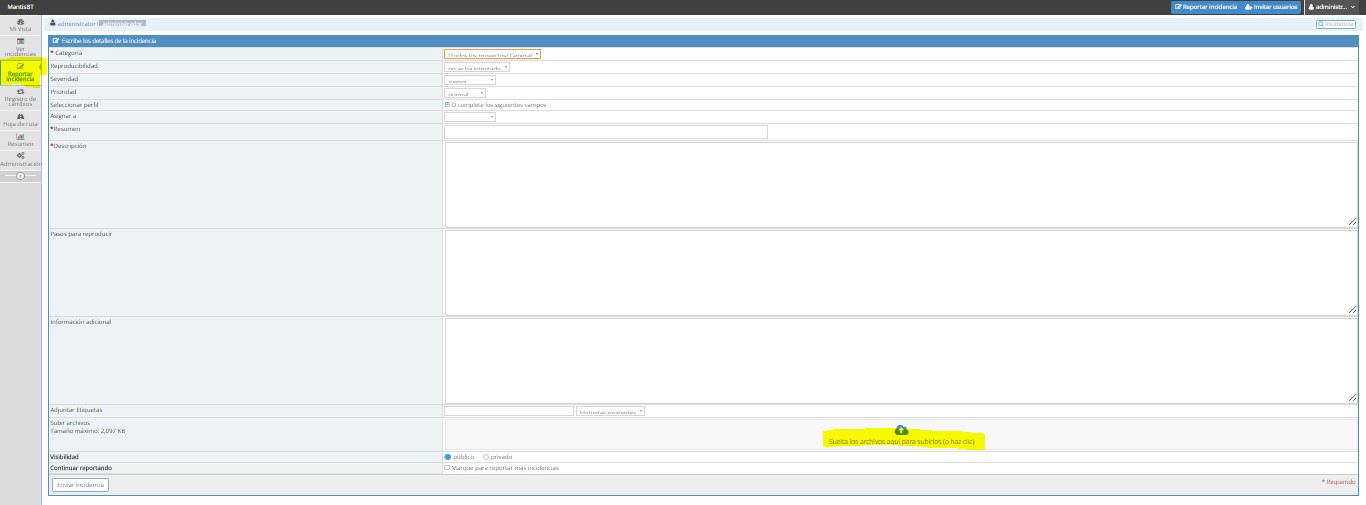Screen dimensions: 1366x505
Task: Select the privado visibility radio button
Action: click(486, 457)
